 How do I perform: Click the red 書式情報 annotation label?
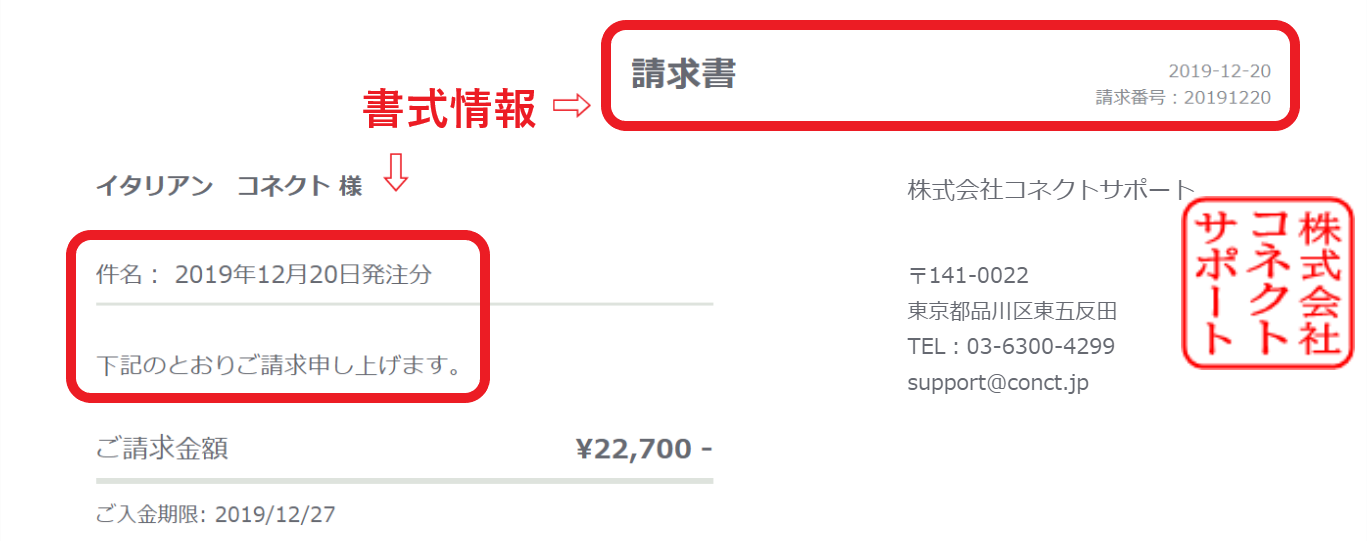click(449, 110)
